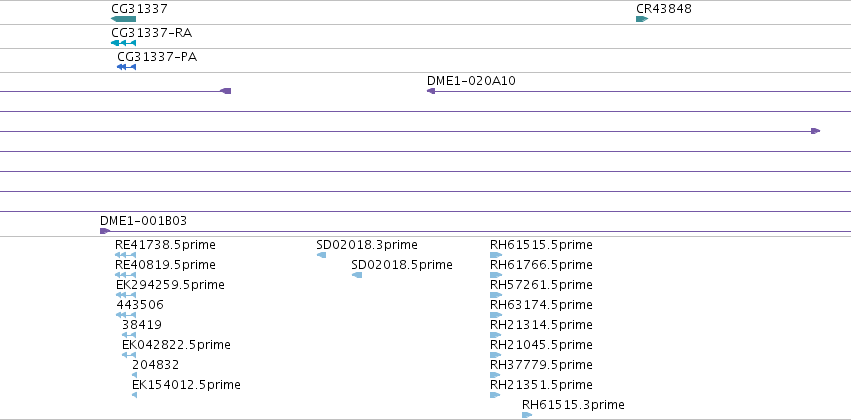851x420 pixels.
Task: Click the 38419 EST feature label
Action: pyautogui.click(x=142, y=325)
